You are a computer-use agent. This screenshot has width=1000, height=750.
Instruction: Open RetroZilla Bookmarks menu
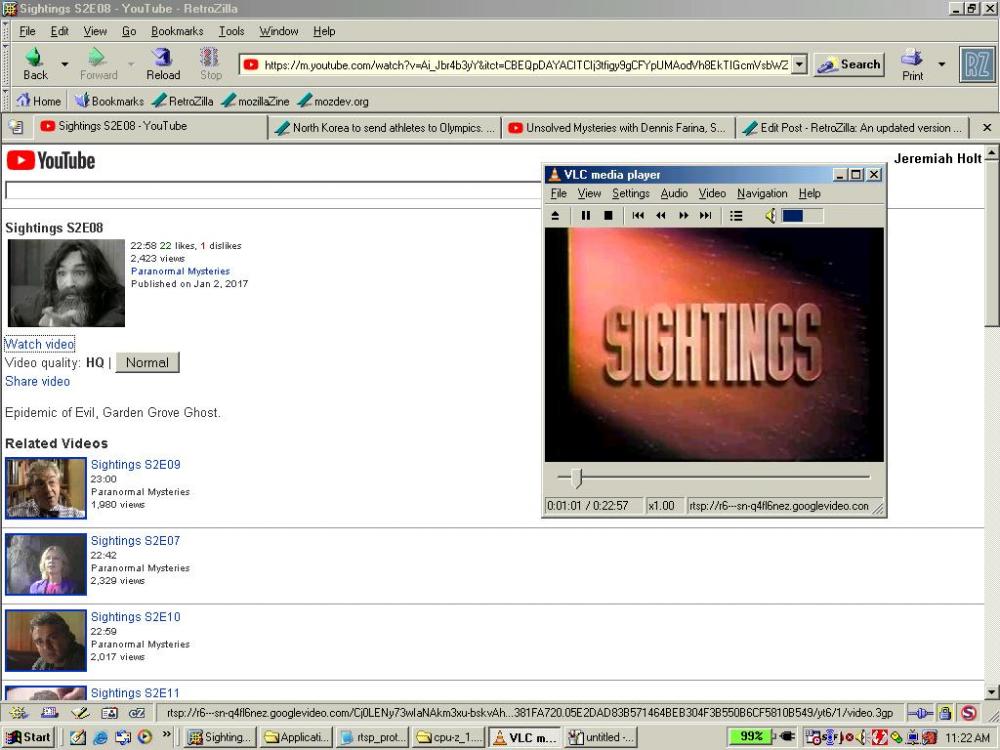coord(177,31)
